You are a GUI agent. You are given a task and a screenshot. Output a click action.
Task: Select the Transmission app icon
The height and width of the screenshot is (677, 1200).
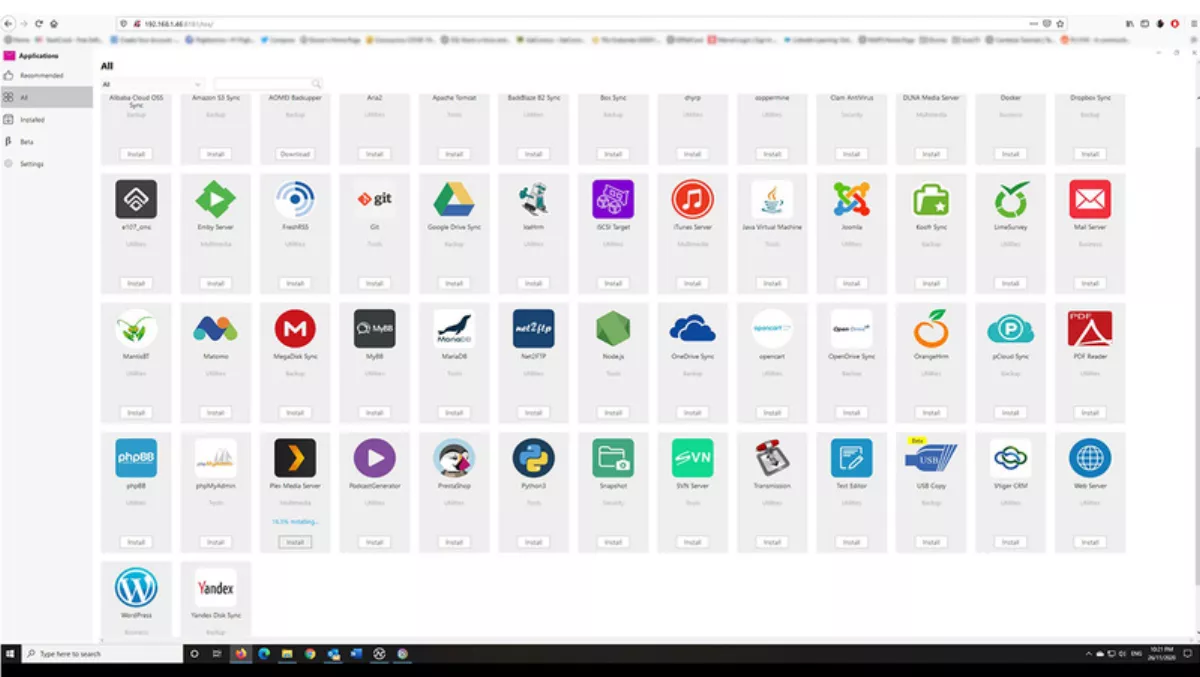[x=772, y=458]
